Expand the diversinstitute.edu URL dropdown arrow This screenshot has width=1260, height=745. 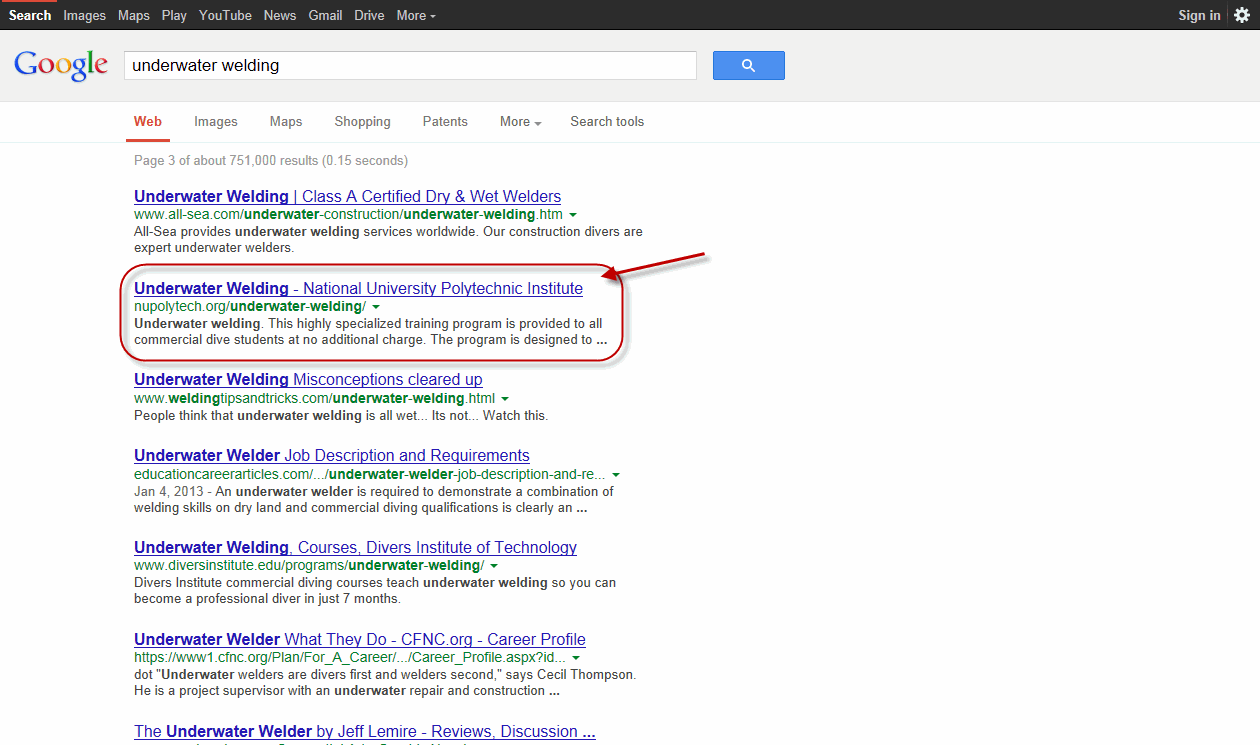tap(494, 567)
